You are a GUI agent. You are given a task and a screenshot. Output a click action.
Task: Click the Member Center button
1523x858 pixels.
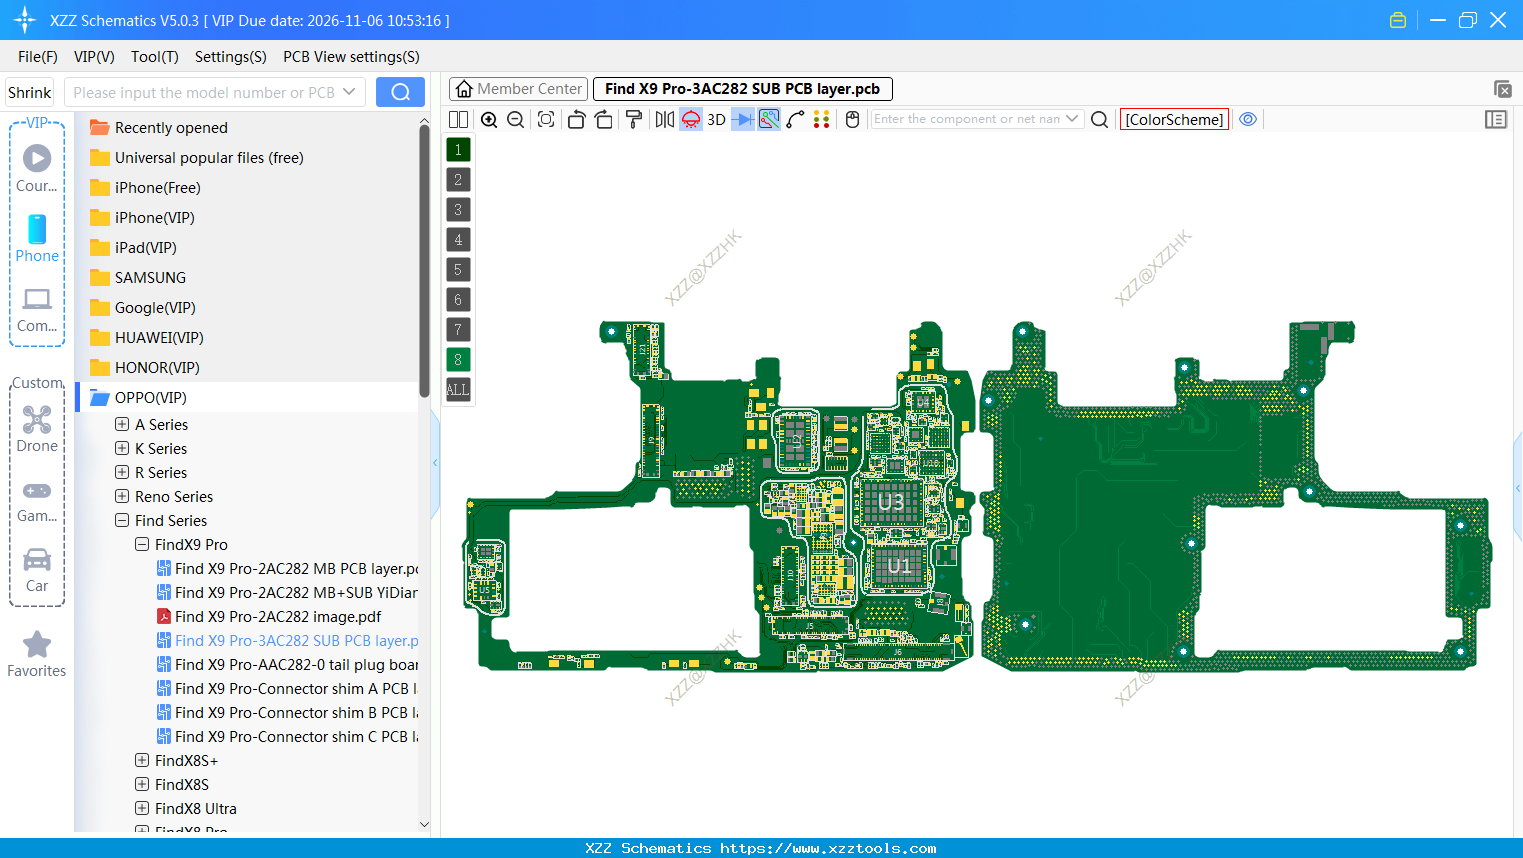click(518, 88)
